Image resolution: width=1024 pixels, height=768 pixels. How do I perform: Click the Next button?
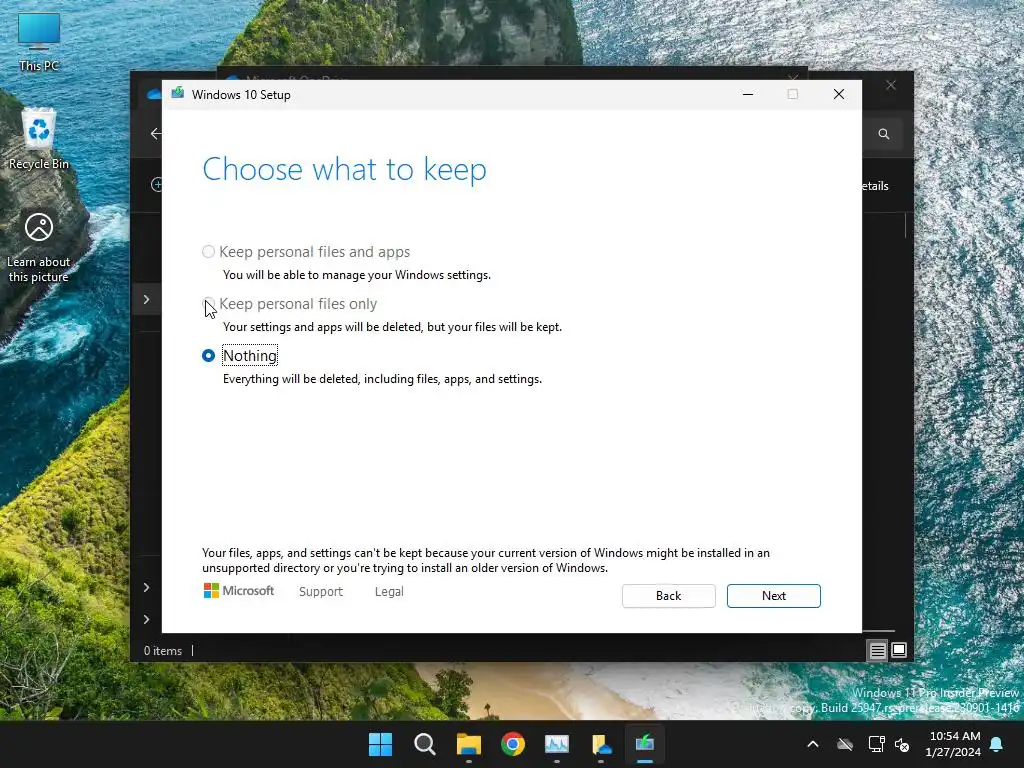tap(773, 596)
